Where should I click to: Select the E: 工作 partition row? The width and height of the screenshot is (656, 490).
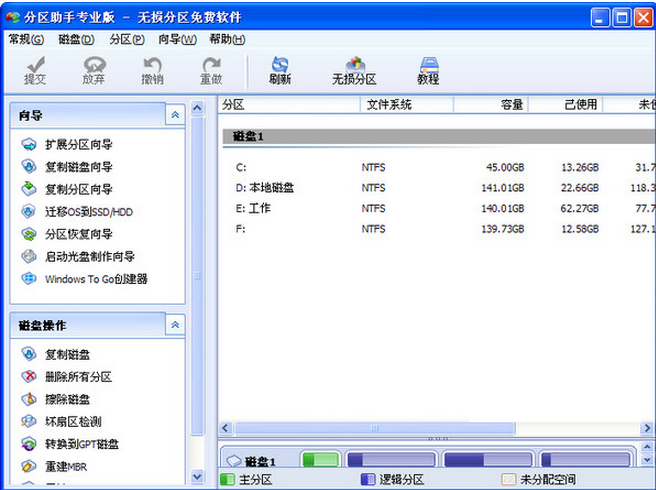pyautogui.click(x=437, y=208)
